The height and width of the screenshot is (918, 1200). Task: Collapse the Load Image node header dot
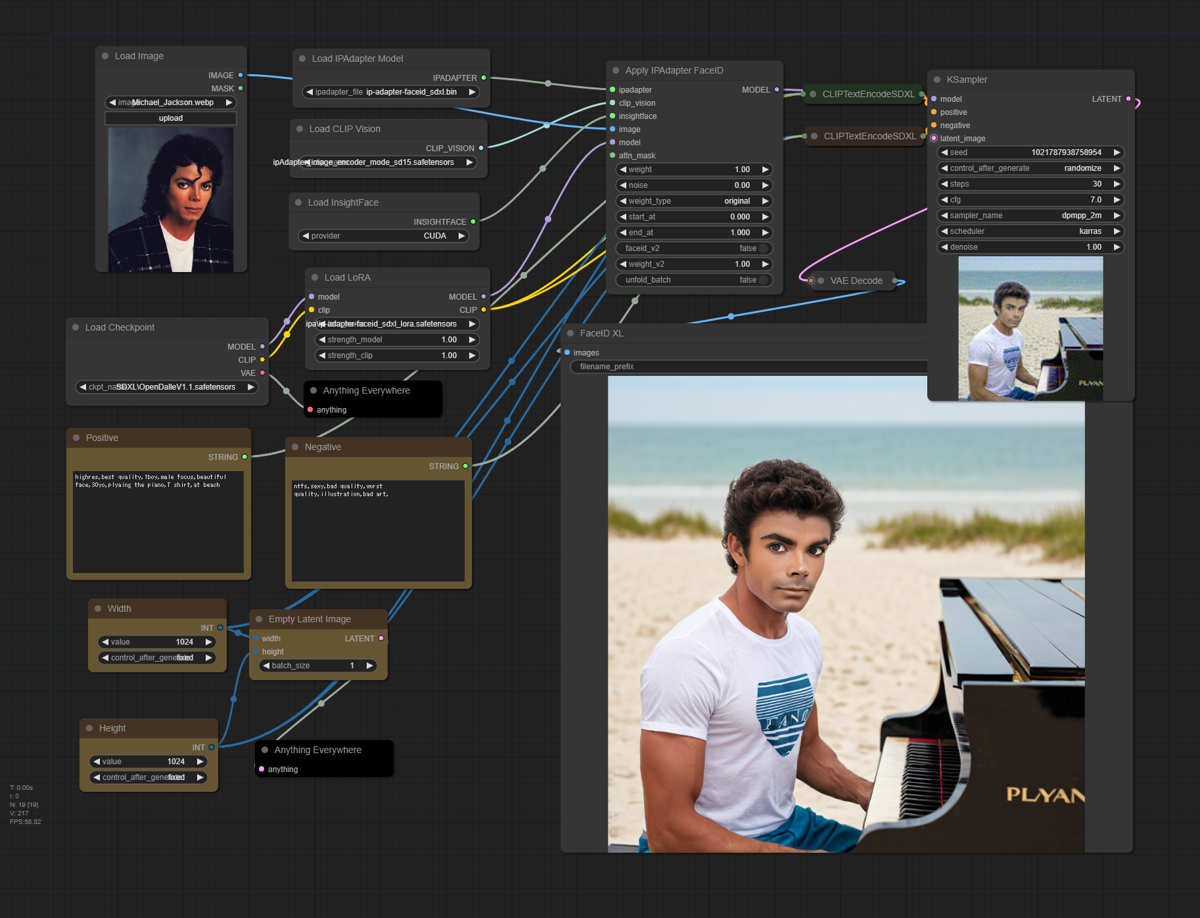tap(103, 56)
